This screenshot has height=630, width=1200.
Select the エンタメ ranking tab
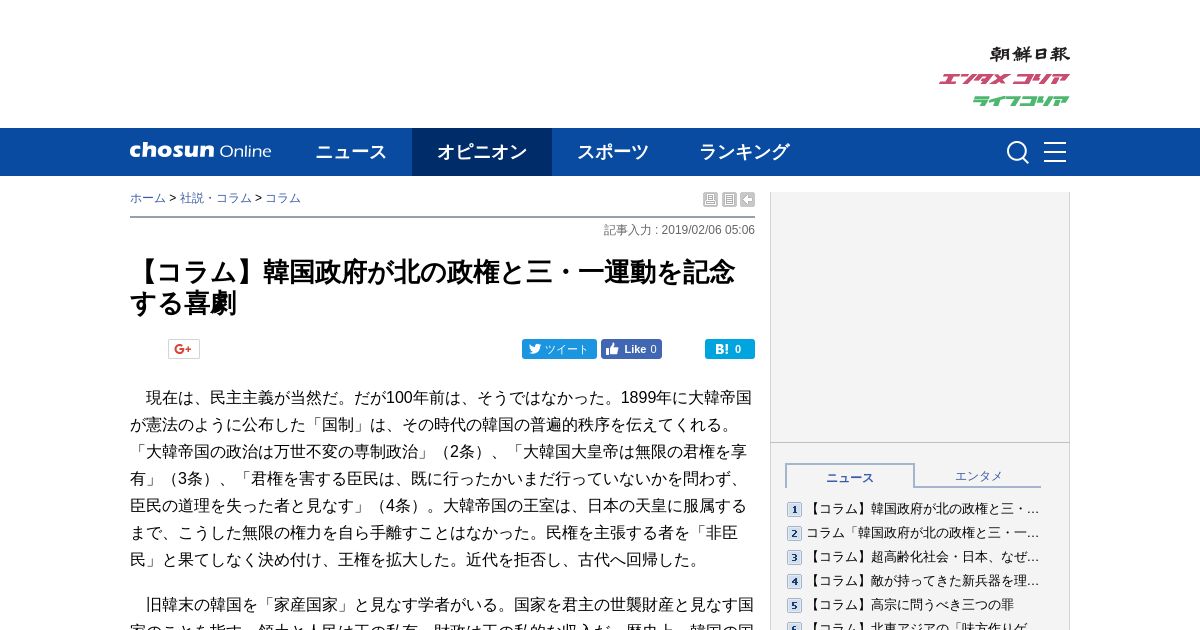coord(978,476)
